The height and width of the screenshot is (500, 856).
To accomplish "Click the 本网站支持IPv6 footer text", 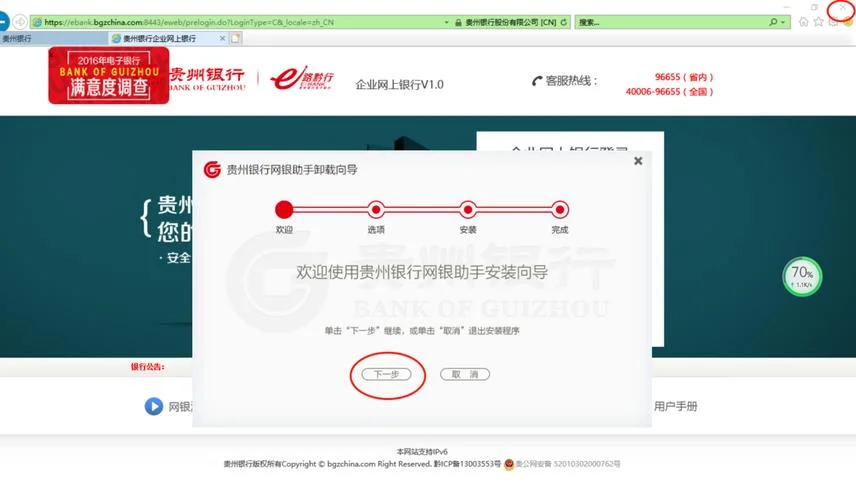I will (x=422, y=451).
